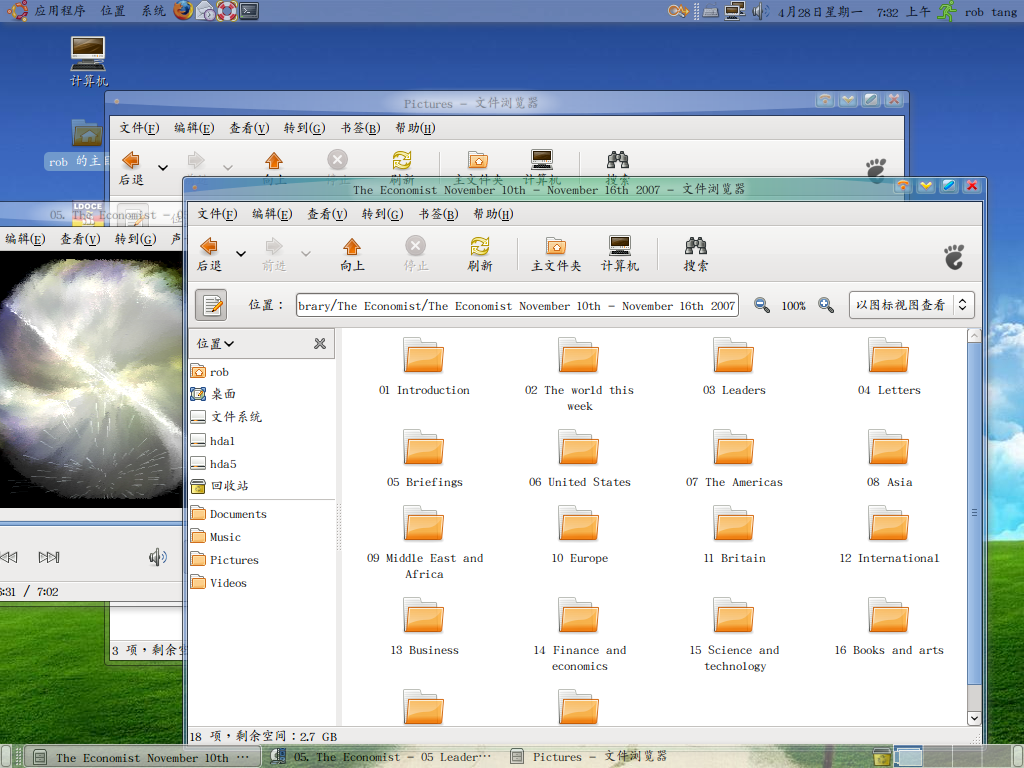Open the Bookmarks menu in the Economist window

coord(438,214)
